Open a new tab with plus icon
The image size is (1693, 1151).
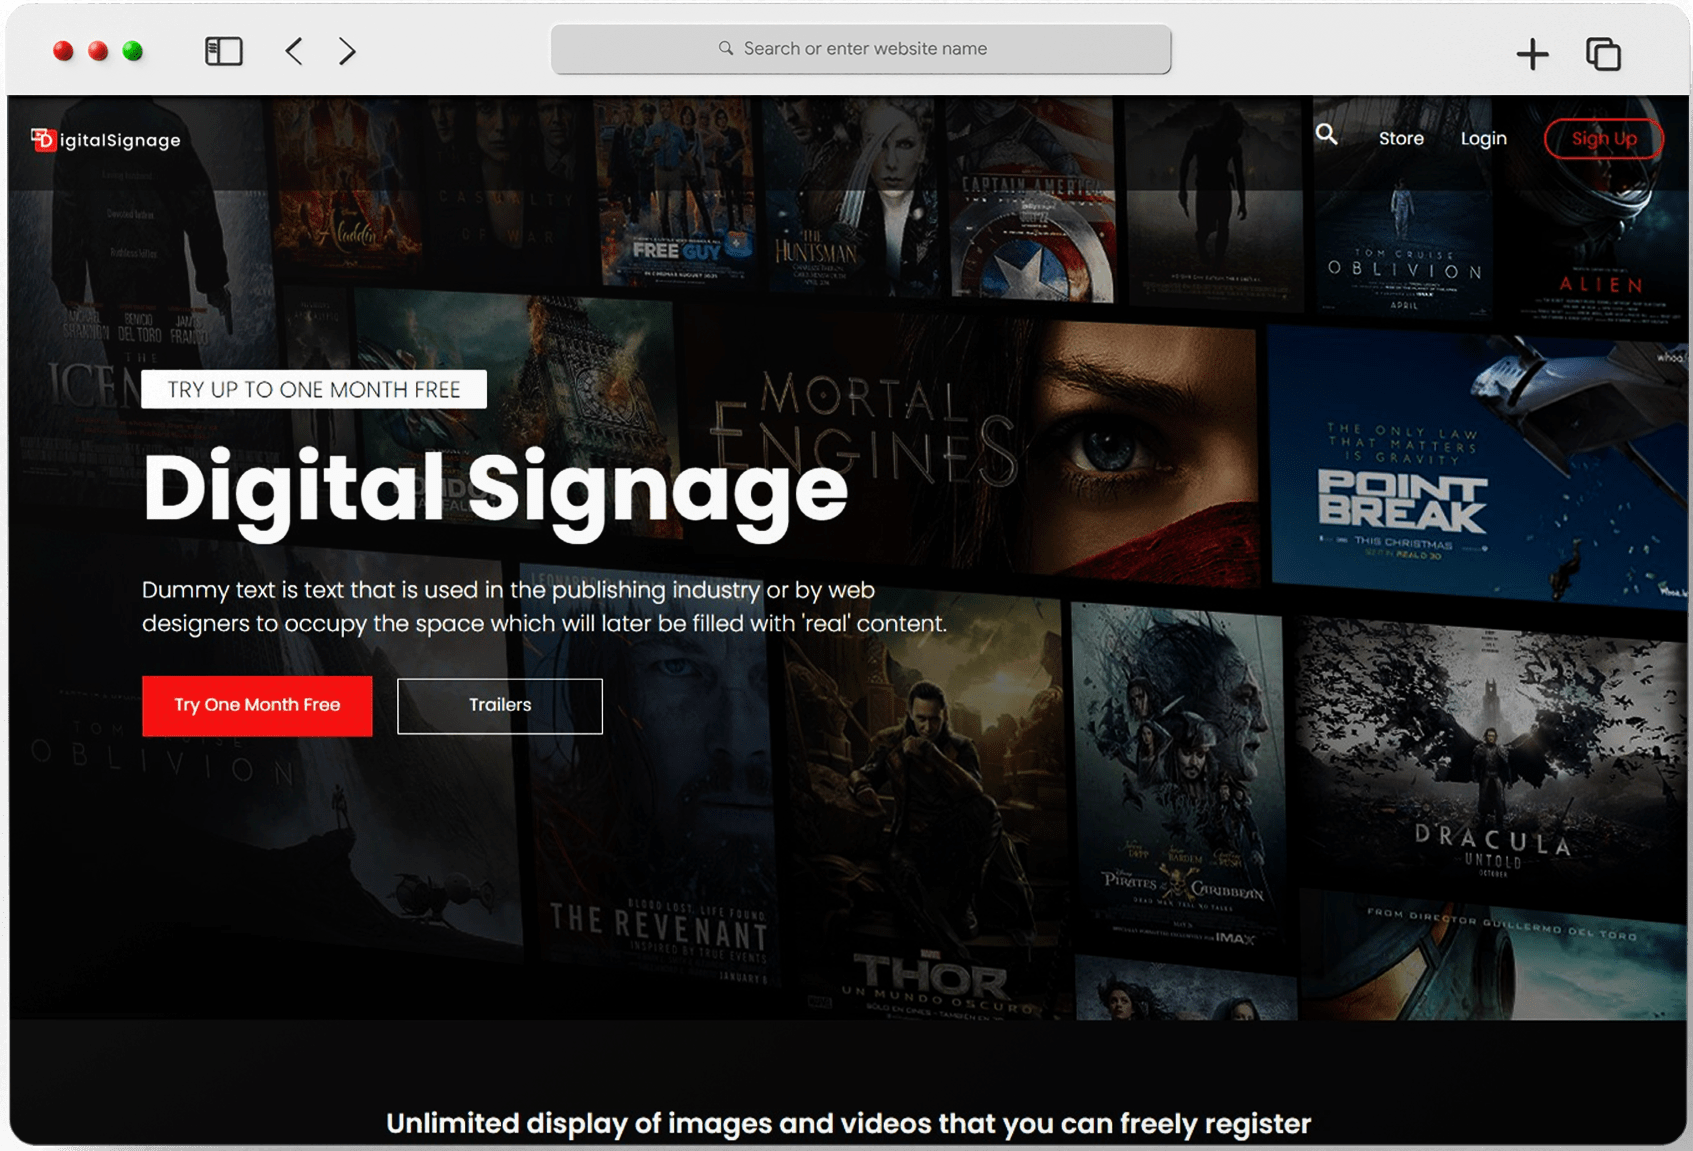(x=1531, y=54)
